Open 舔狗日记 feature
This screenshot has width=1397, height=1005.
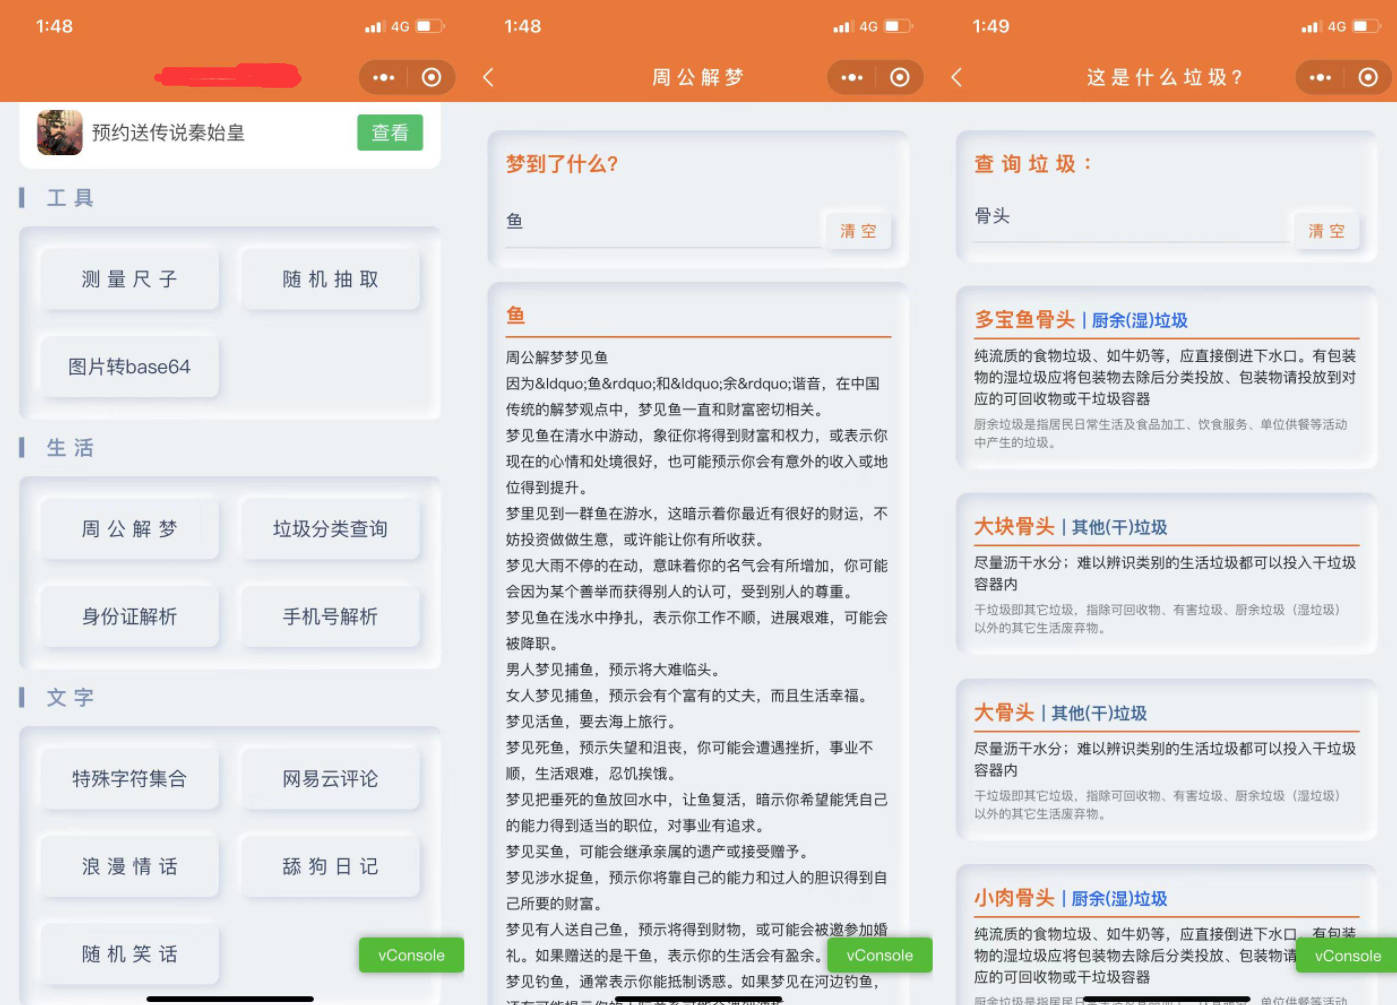pos(330,866)
